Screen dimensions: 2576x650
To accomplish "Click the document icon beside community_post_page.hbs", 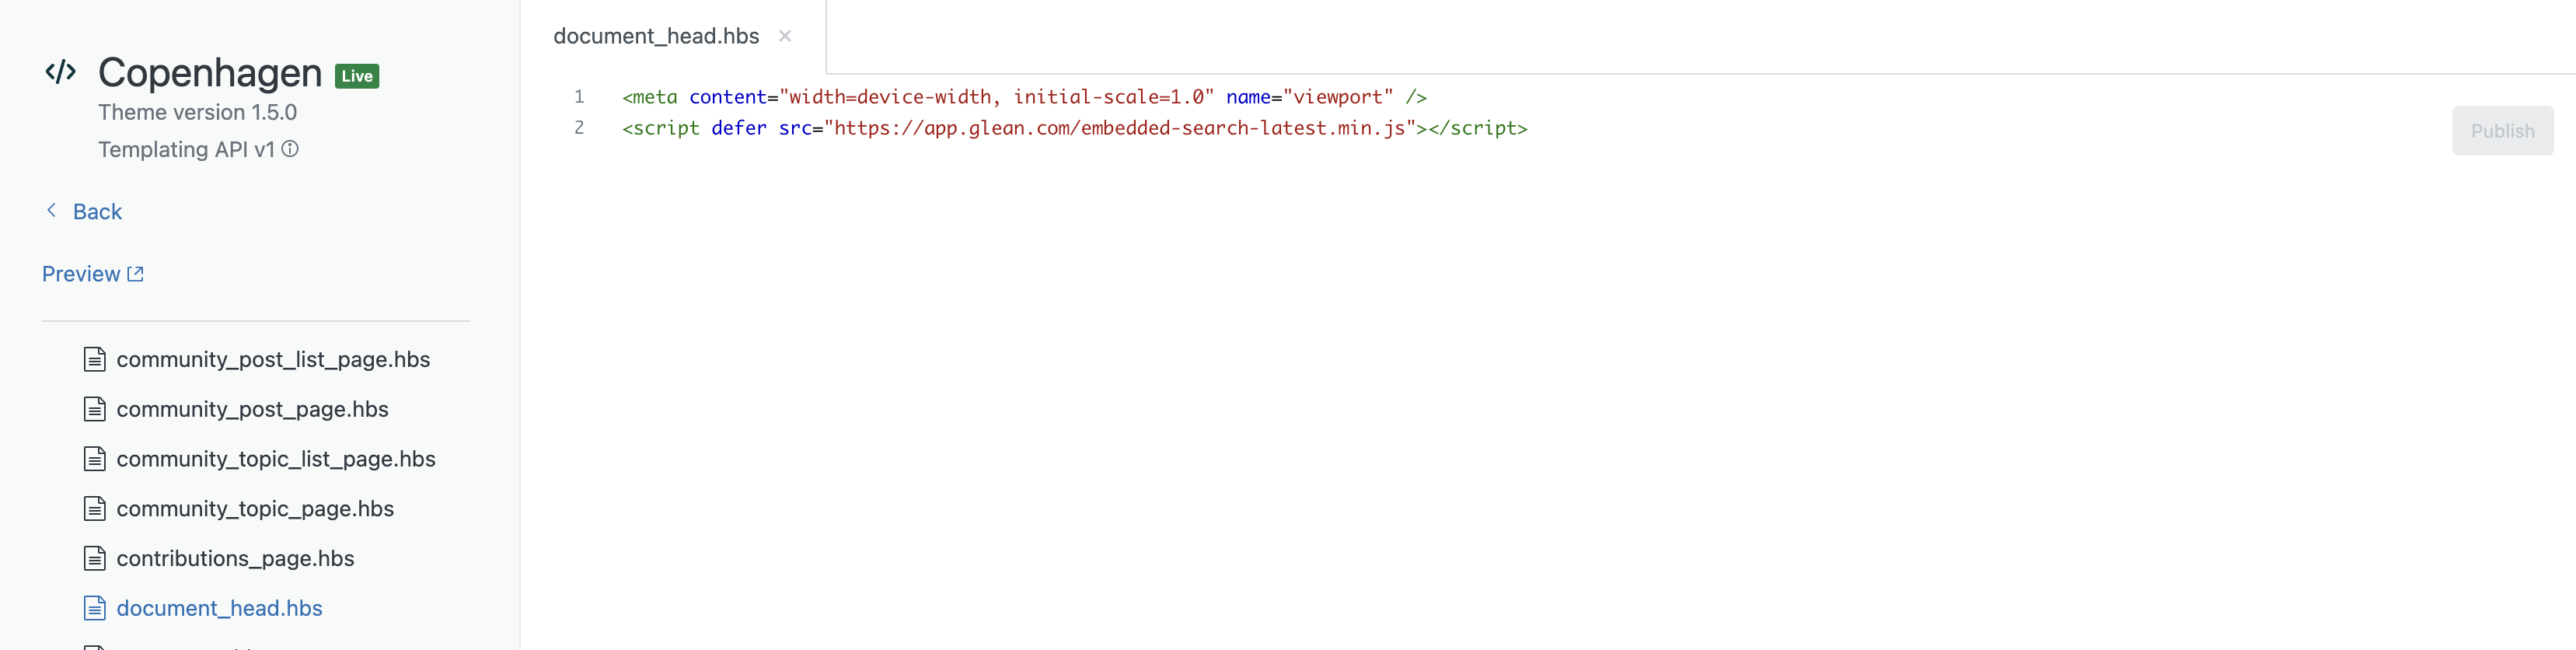I will 94,408.
